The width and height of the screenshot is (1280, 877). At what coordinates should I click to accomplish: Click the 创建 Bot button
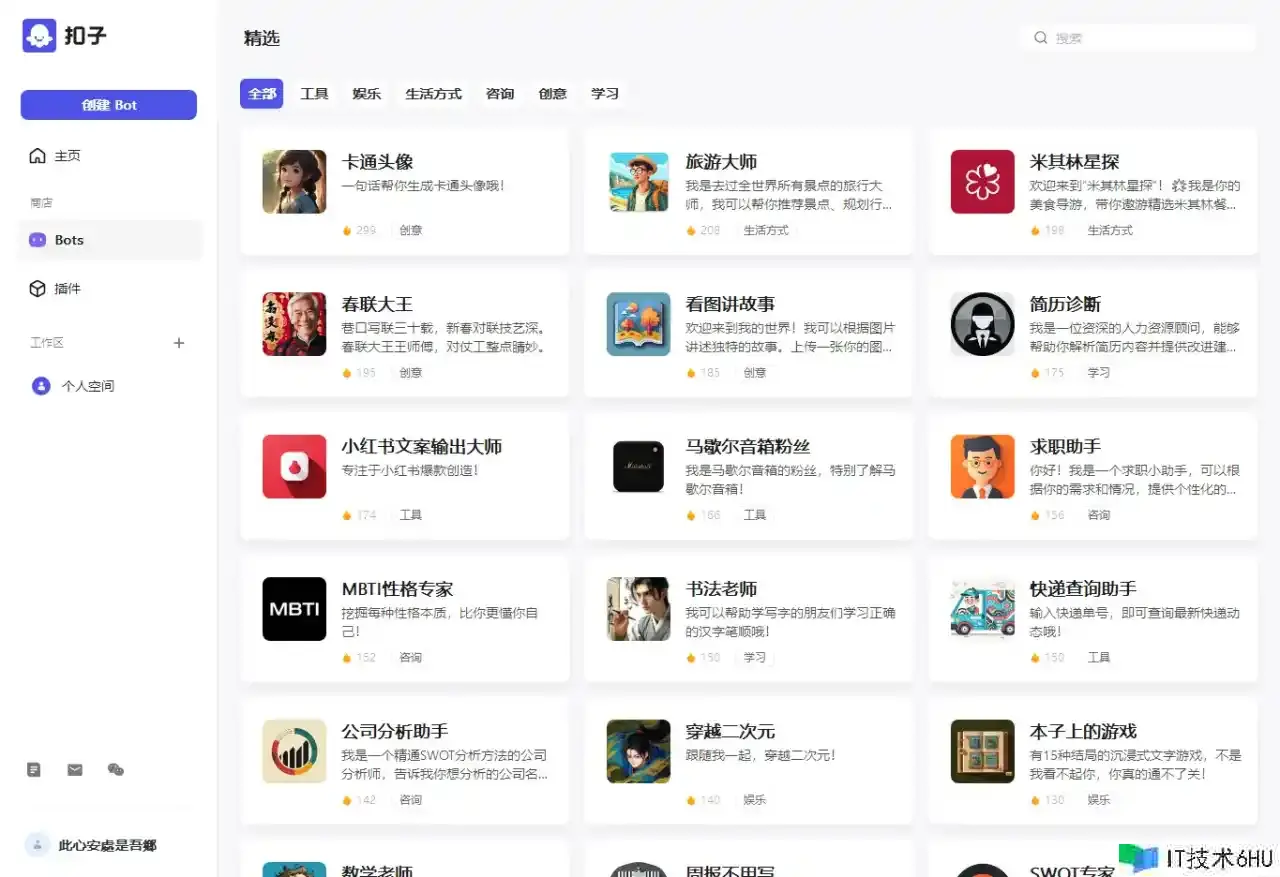click(x=109, y=105)
